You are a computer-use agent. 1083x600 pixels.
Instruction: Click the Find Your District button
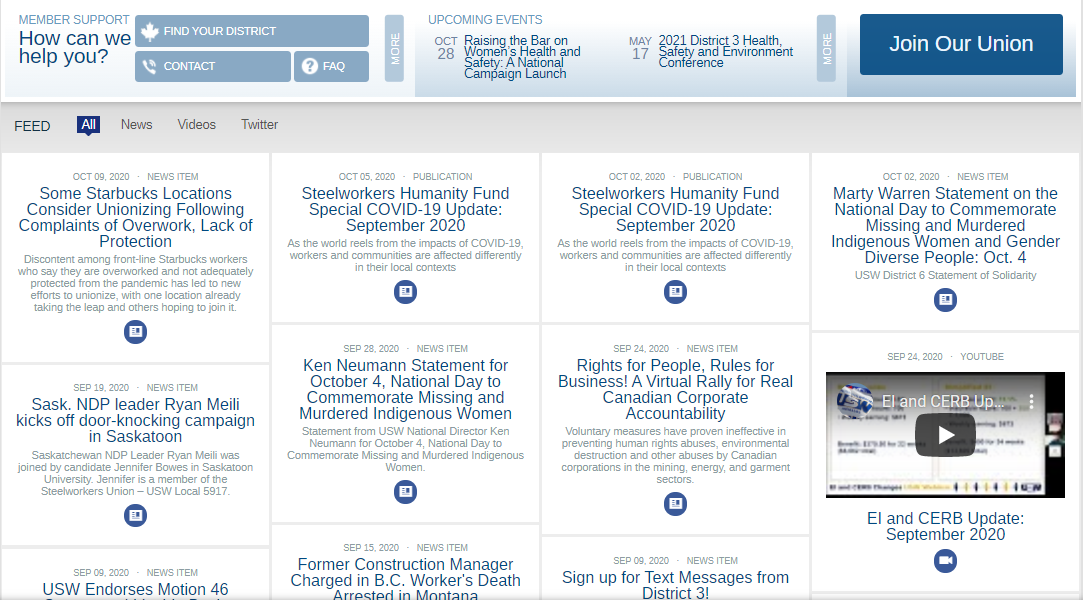click(251, 31)
